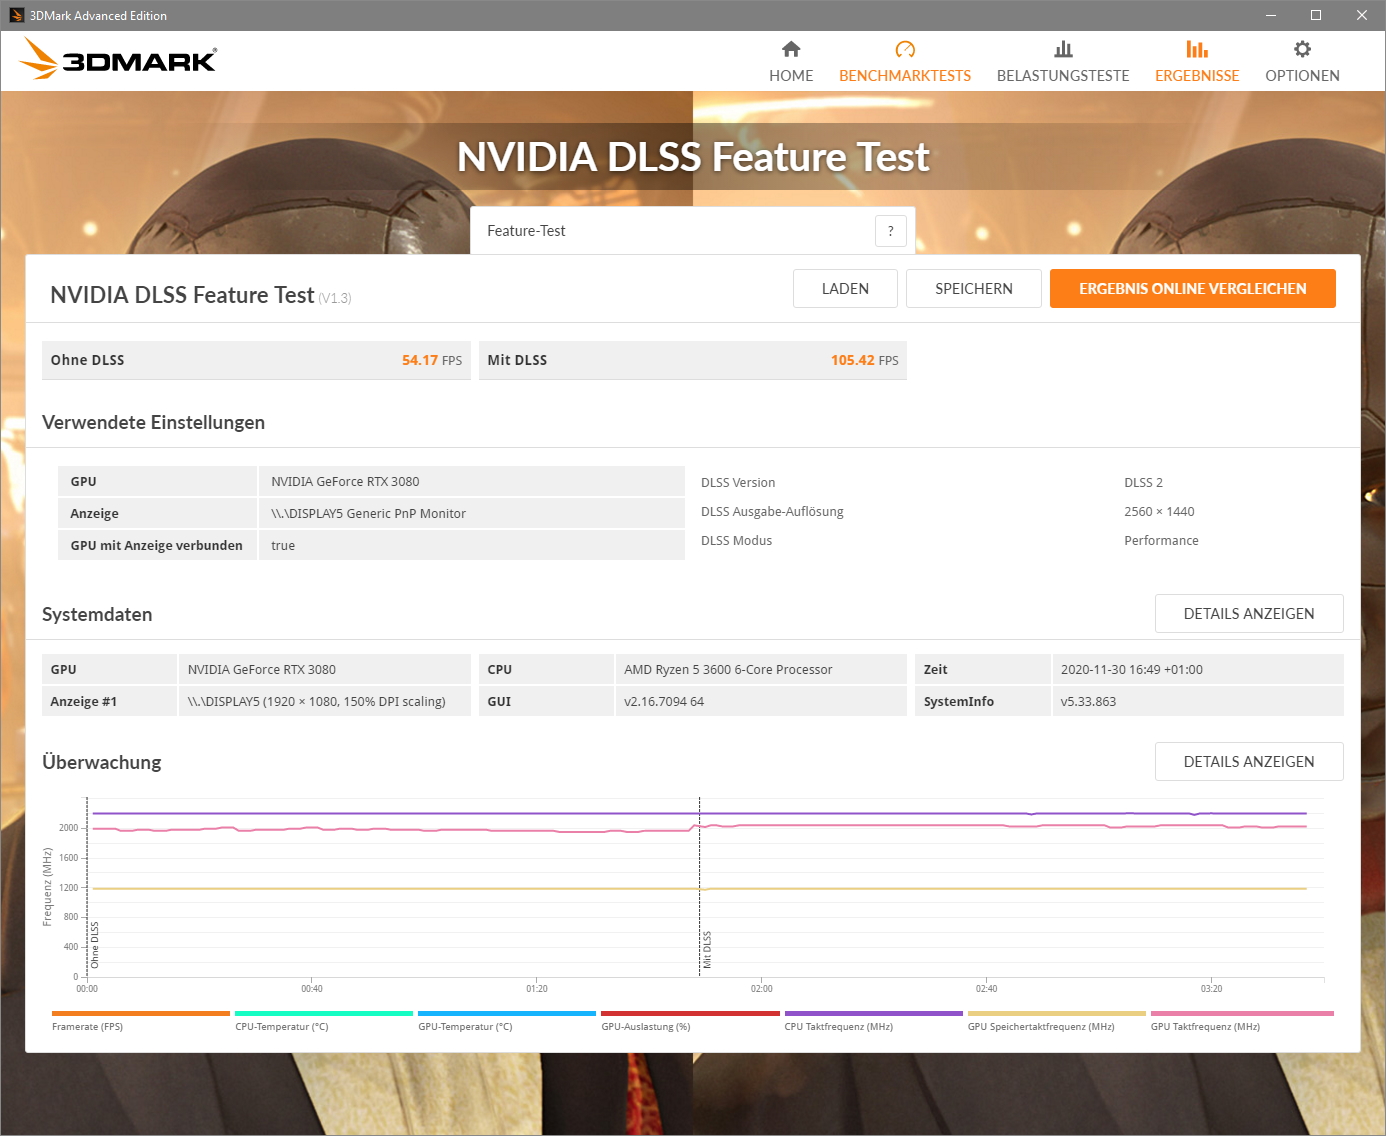Click the 2560 × 1440 resolution value

1159,512
